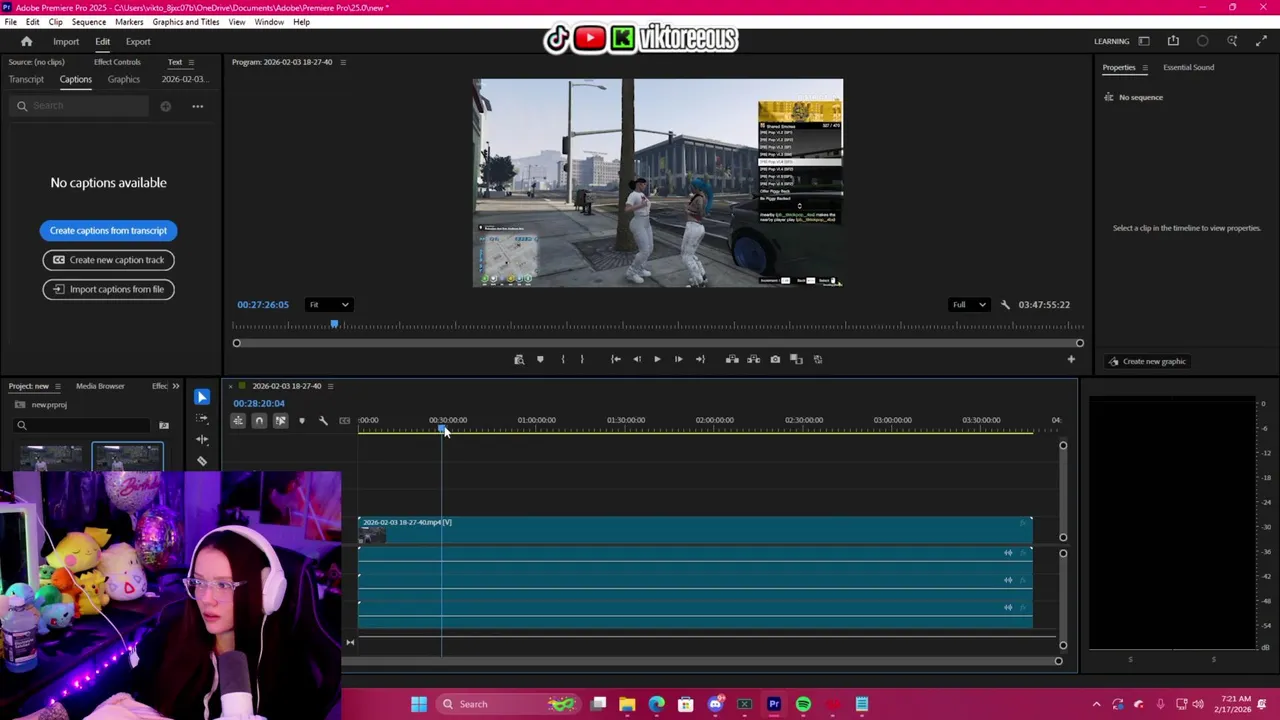Select the Track Select Forward tool
The image size is (1280, 720).
202,419
